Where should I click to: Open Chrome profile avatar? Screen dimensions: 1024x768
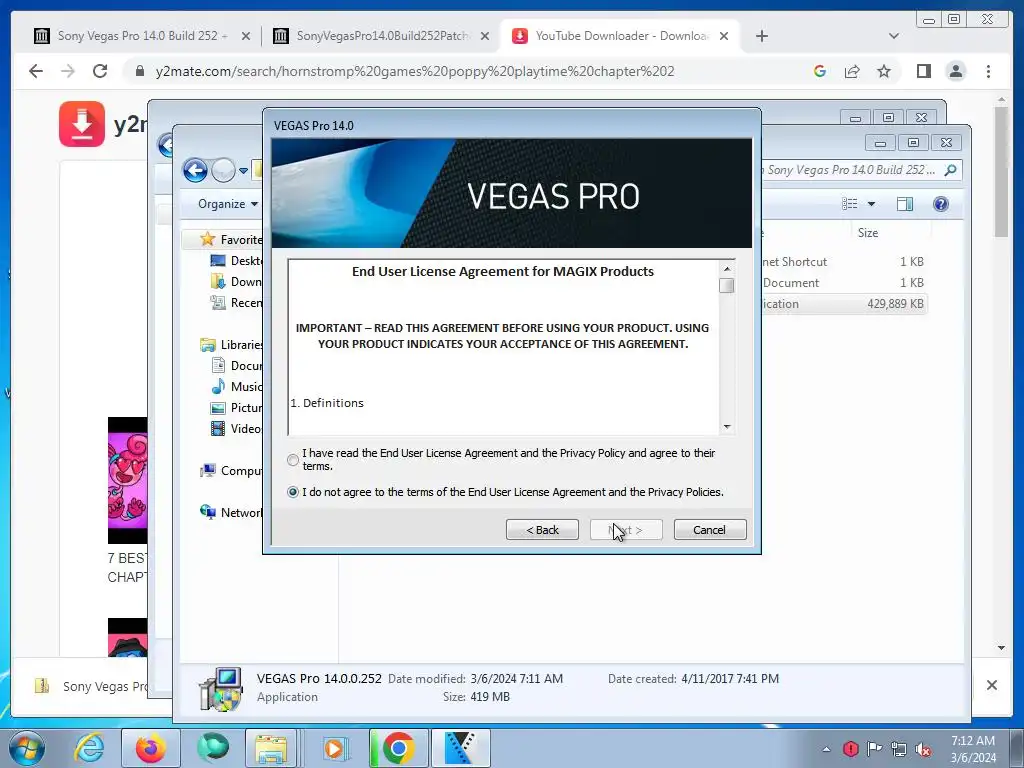[955, 71]
